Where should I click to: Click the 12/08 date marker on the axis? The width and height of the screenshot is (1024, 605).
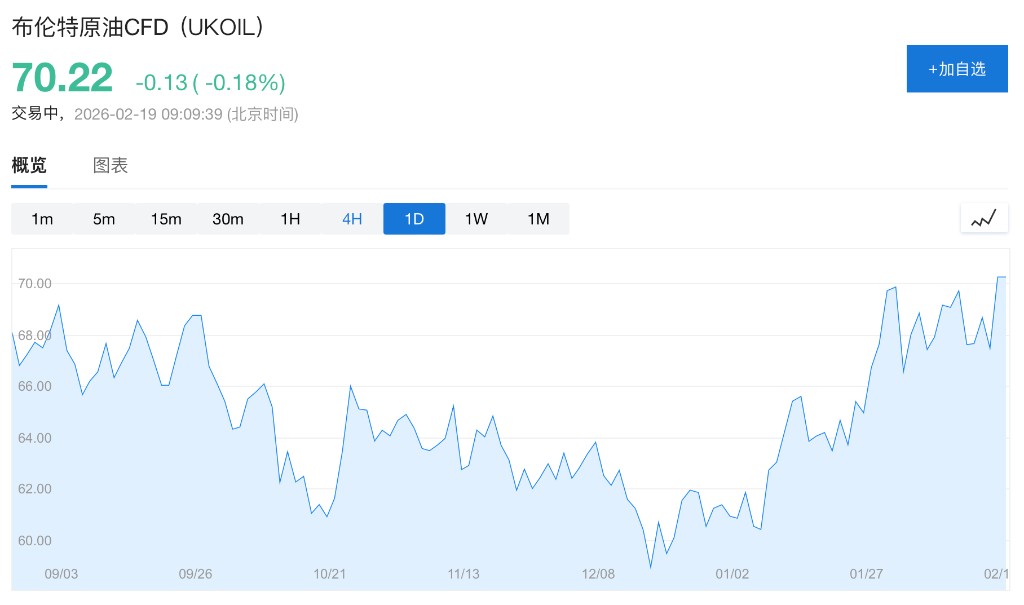pos(598,574)
